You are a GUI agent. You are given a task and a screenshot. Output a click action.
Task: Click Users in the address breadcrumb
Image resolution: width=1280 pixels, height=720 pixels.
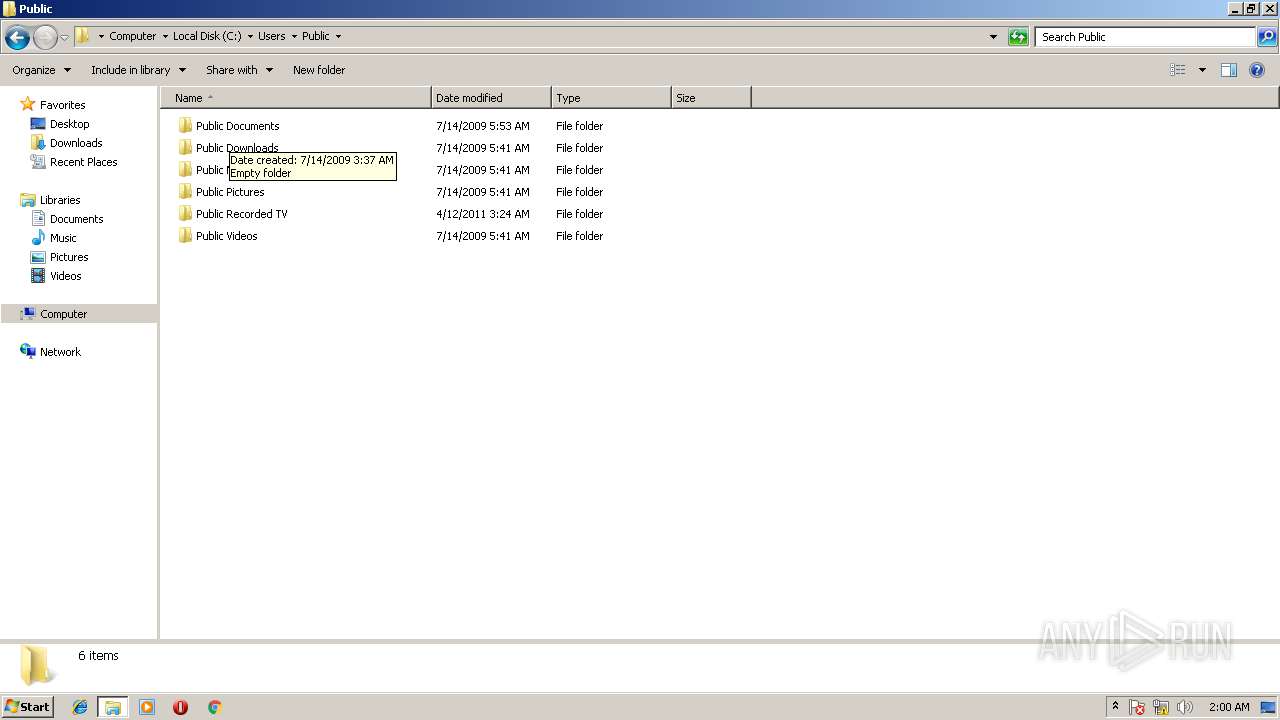(x=272, y=36)
